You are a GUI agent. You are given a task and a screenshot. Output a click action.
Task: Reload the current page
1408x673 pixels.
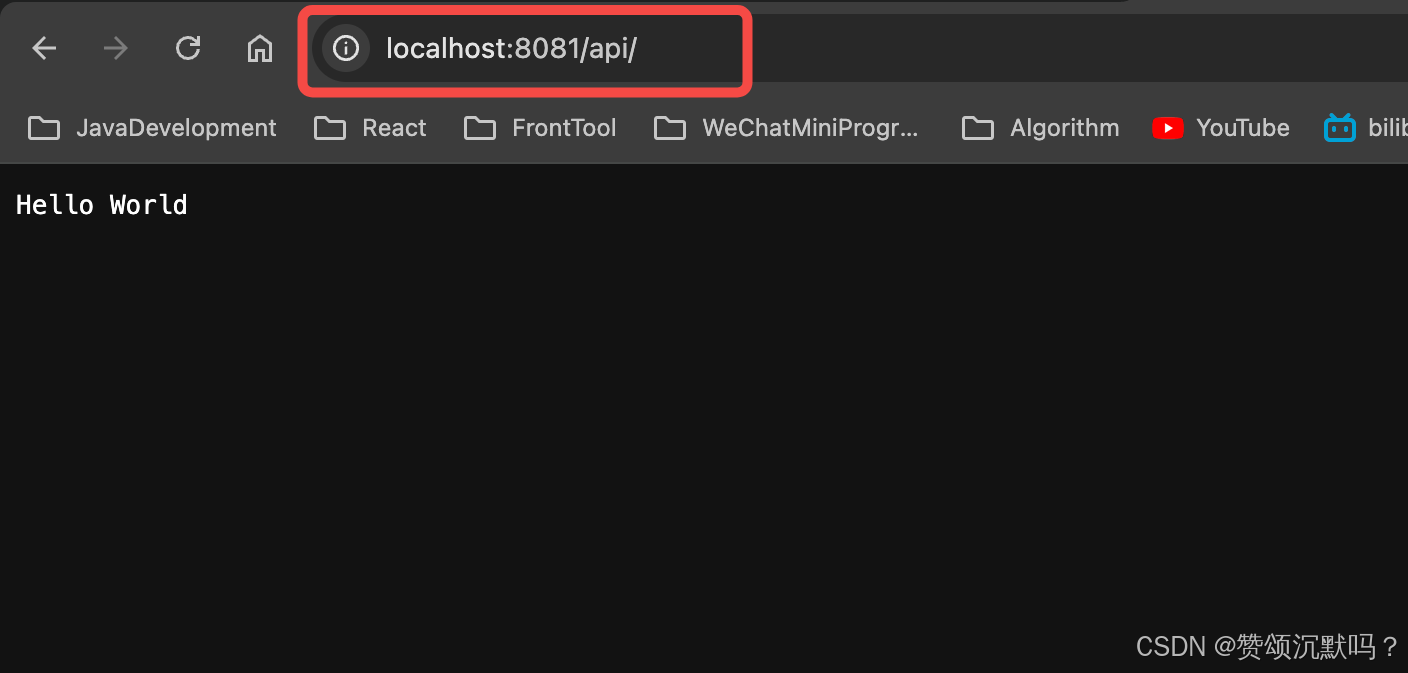coord(188,47)
